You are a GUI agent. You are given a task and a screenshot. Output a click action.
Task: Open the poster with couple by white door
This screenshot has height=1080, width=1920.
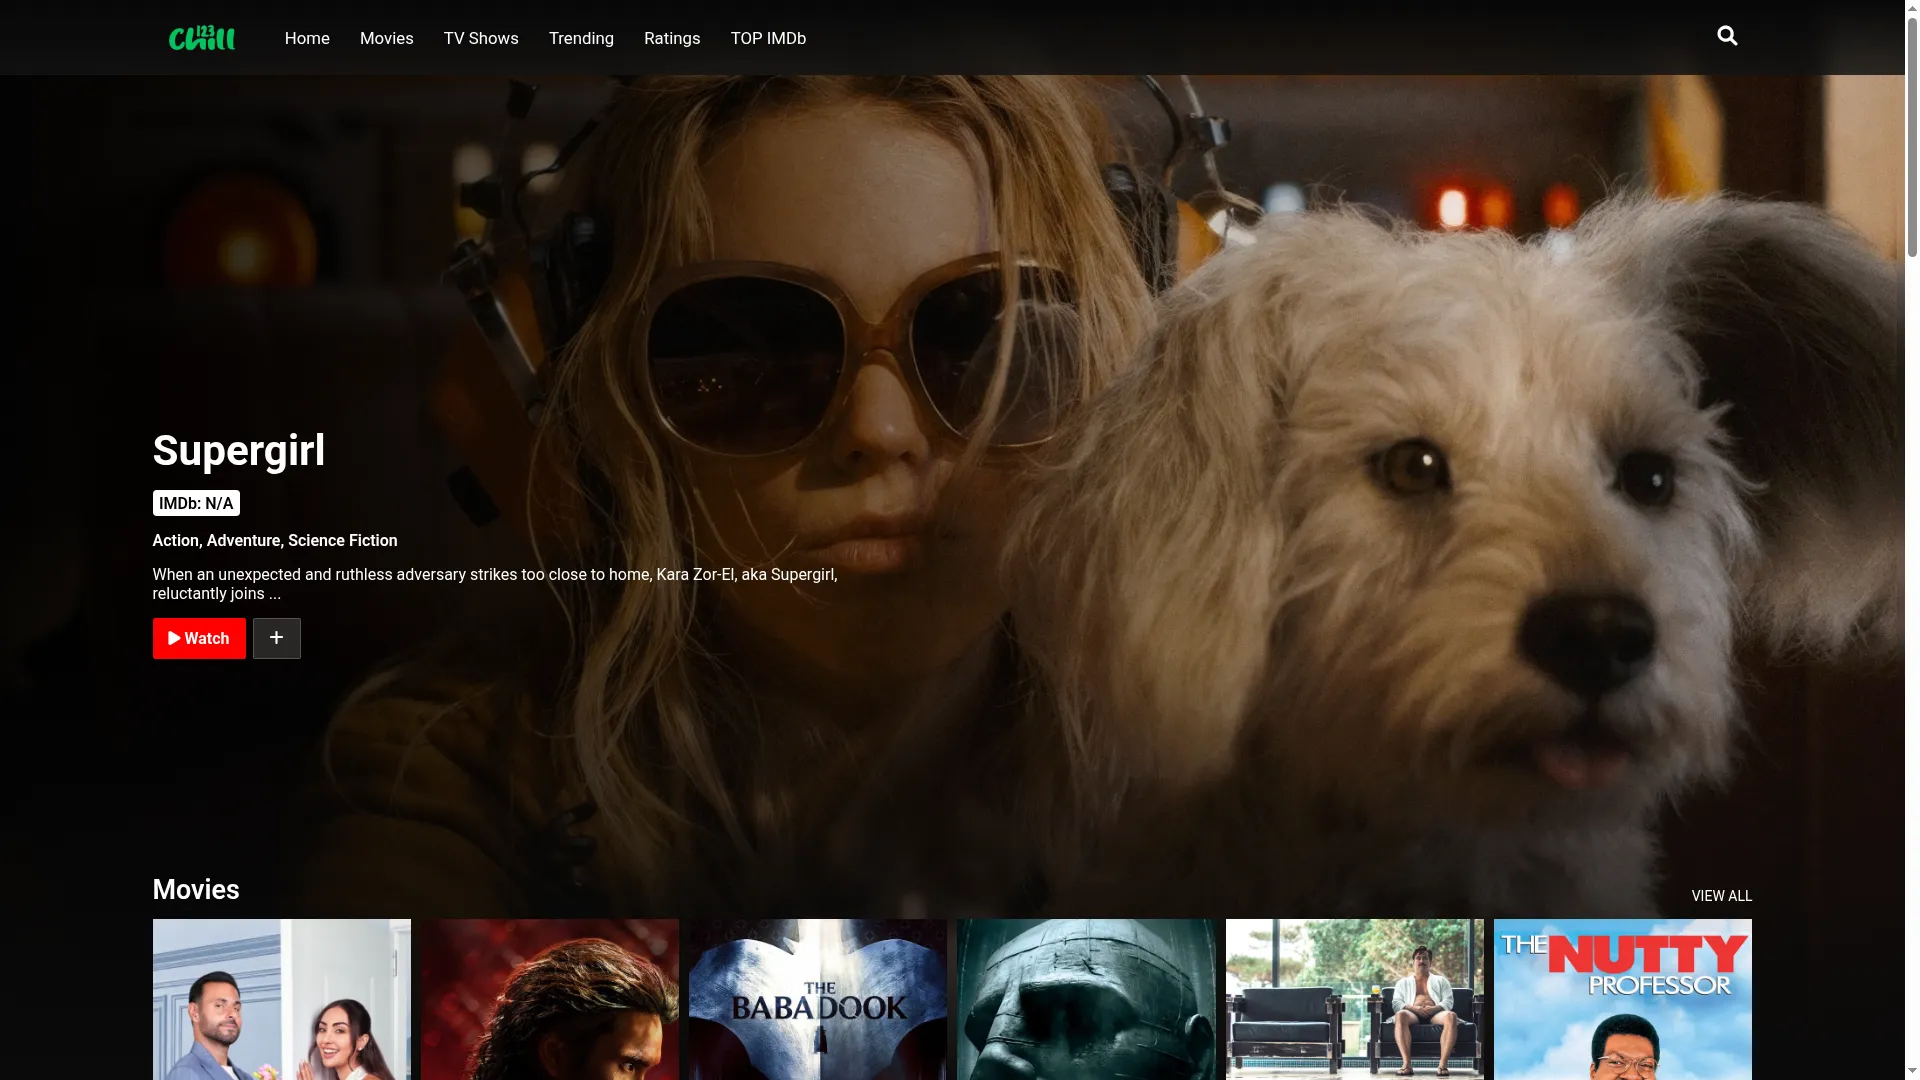point(282,999)
